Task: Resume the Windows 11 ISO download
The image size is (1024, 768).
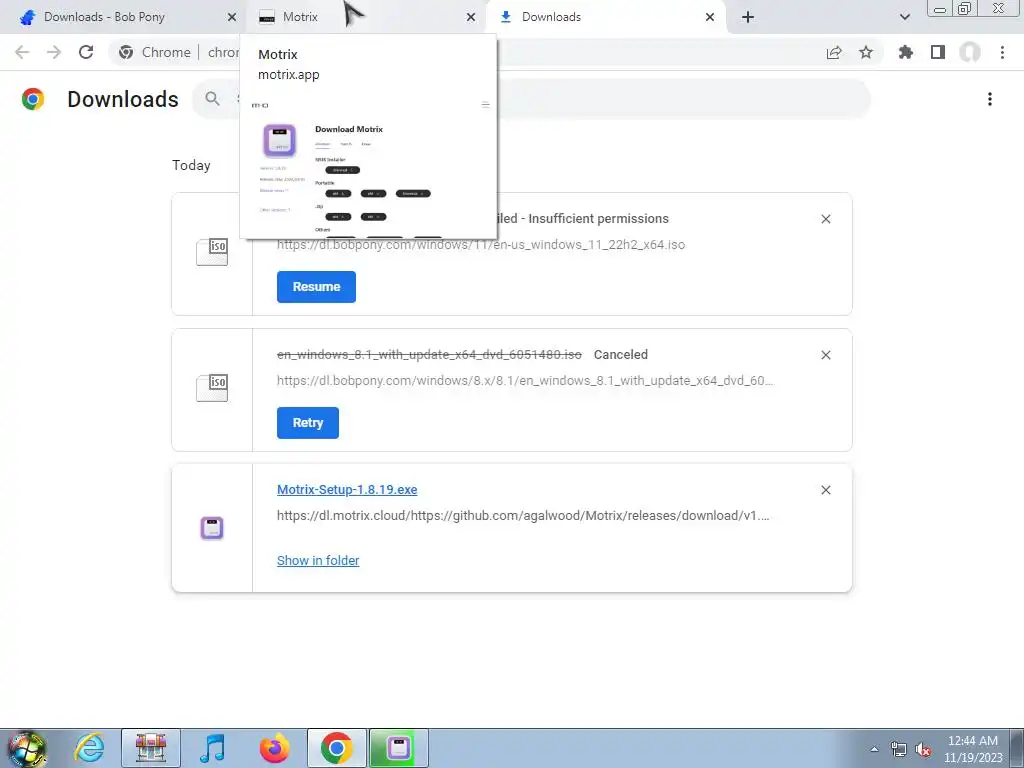Action: (316, 287)
